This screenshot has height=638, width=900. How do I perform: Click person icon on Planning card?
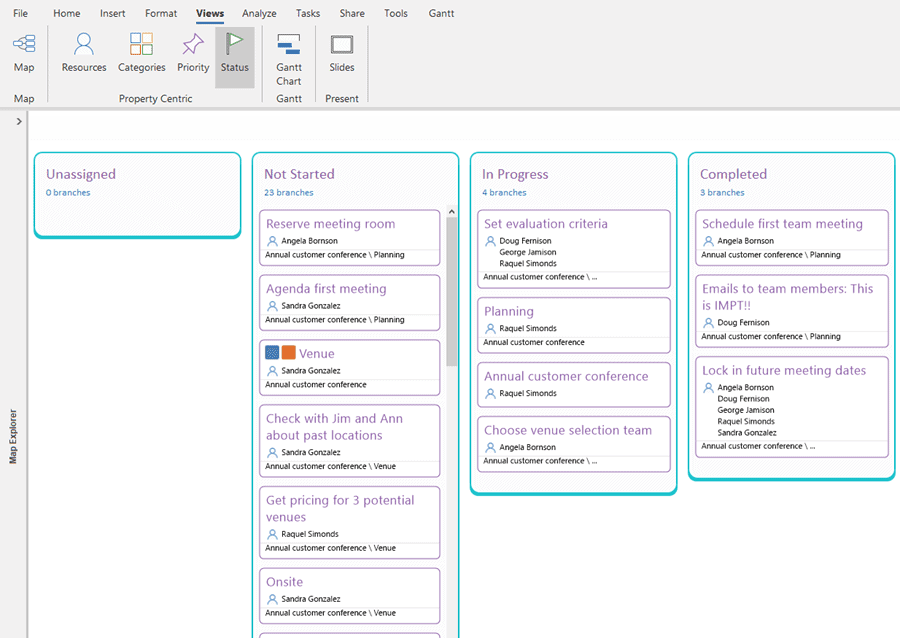(x=491, y=328)
